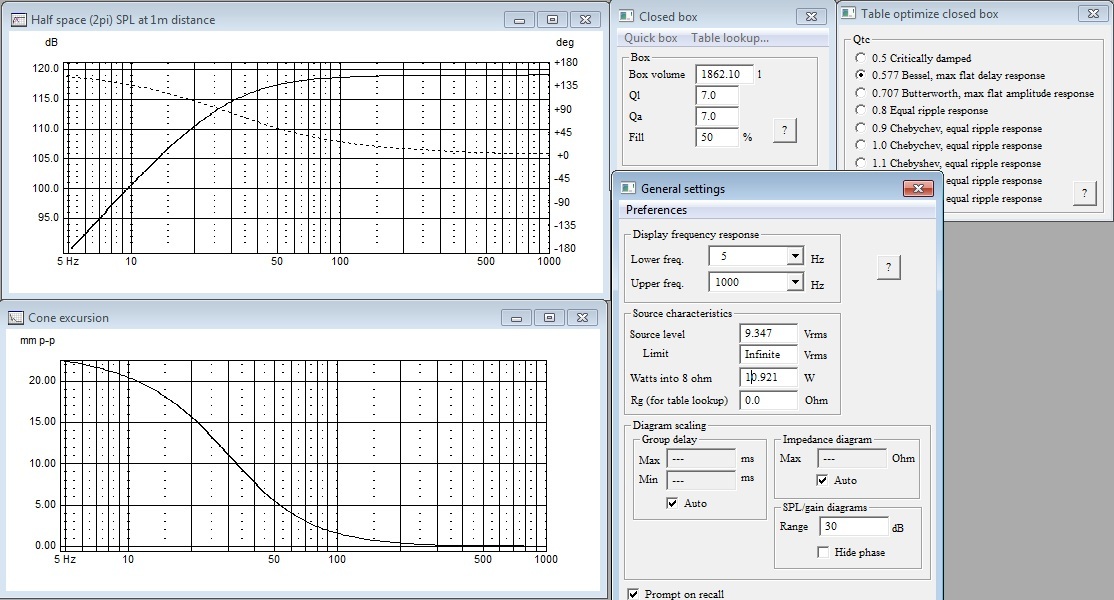This screenshot has width=1114, height=600.
Task: Click the Box volume input field
Action: click(x=724, y=74)
